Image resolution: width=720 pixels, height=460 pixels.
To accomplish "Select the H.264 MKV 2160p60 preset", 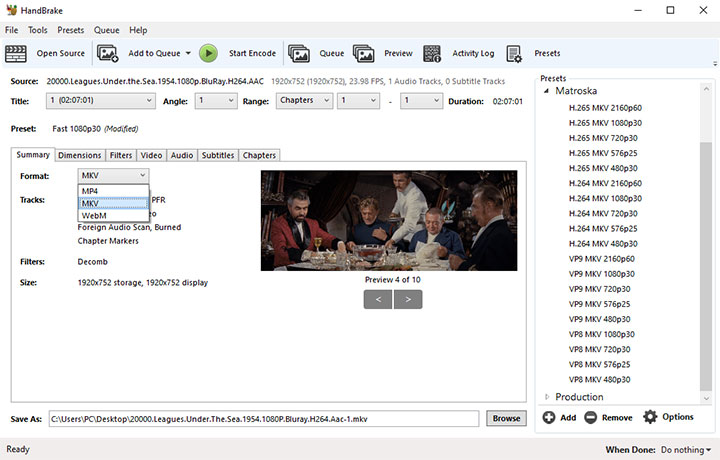I will click(605, 183).
